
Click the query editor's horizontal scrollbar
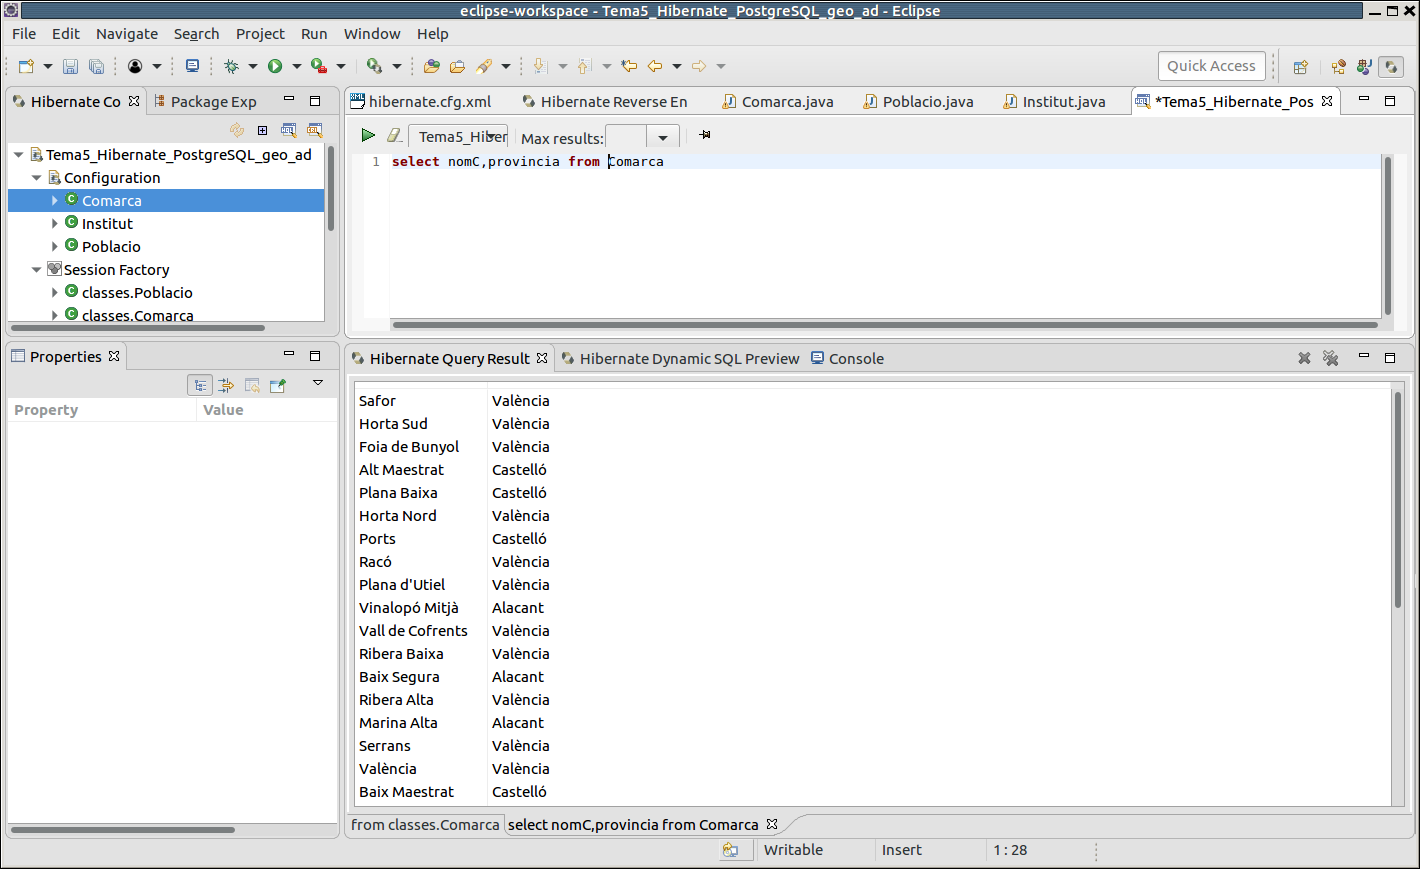click(x=884, y=325)
